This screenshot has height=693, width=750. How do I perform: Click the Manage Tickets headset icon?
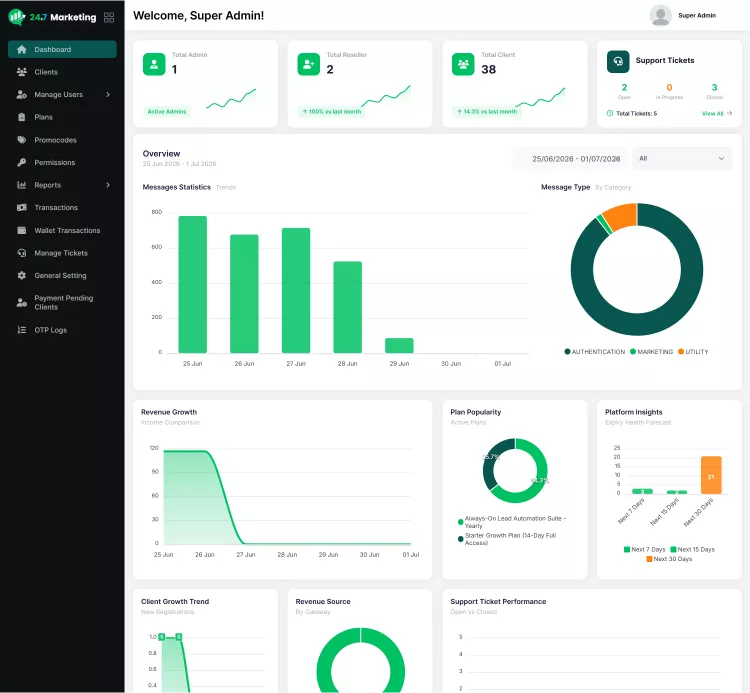tap(22, 253)
